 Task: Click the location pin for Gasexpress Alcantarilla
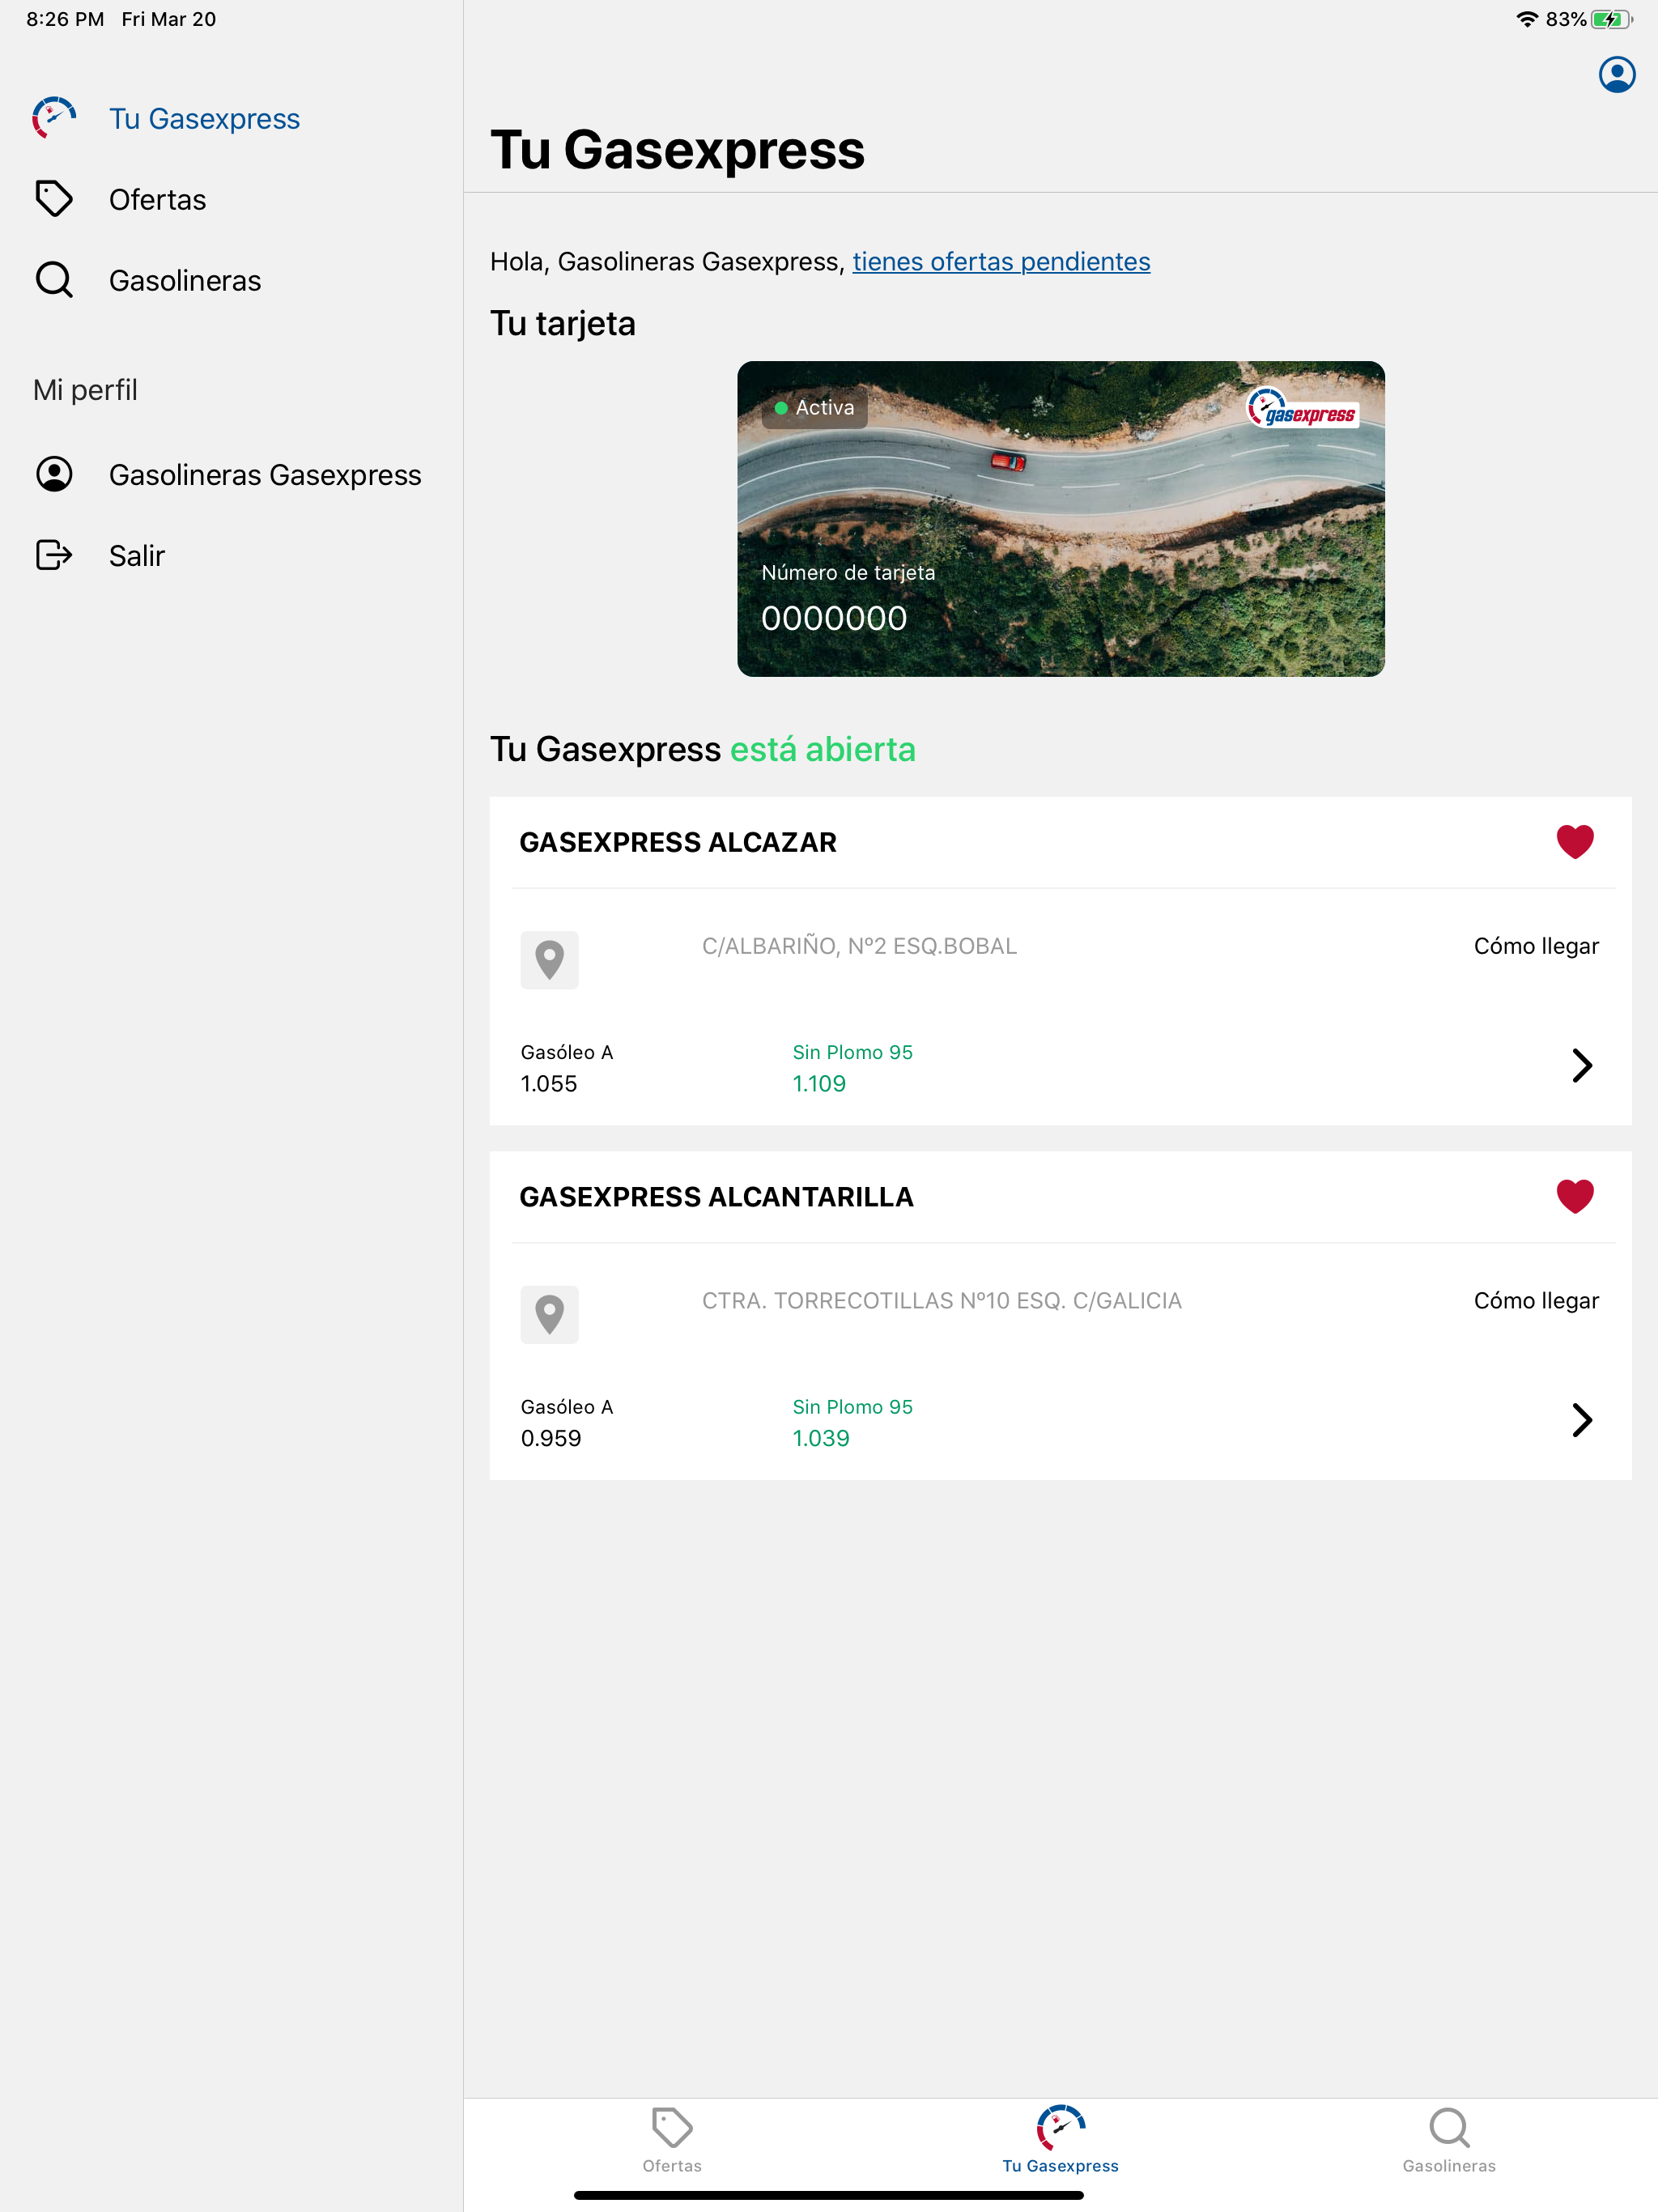pos(549,1314)
